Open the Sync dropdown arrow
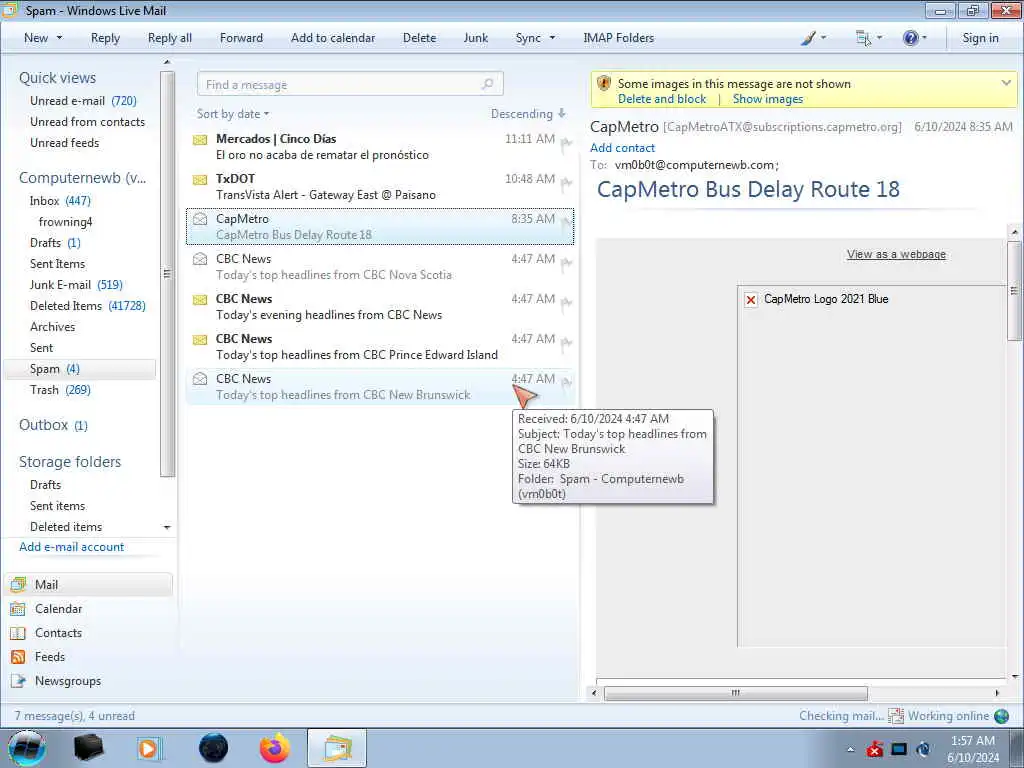 pos(552,38)
